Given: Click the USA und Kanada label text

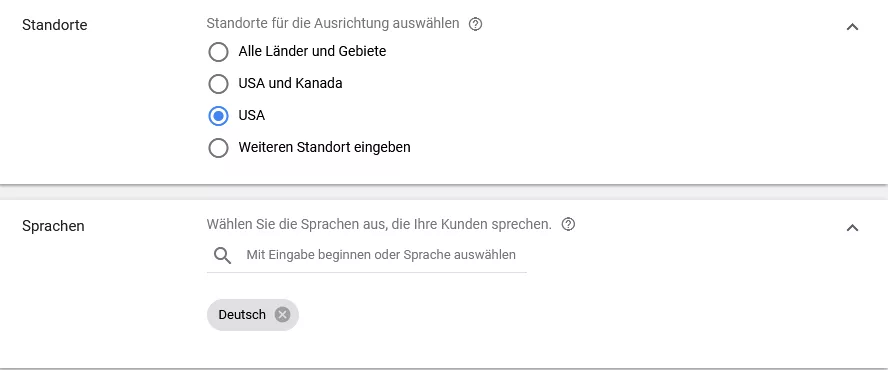Looking at the screenshot, I should 290,83.
